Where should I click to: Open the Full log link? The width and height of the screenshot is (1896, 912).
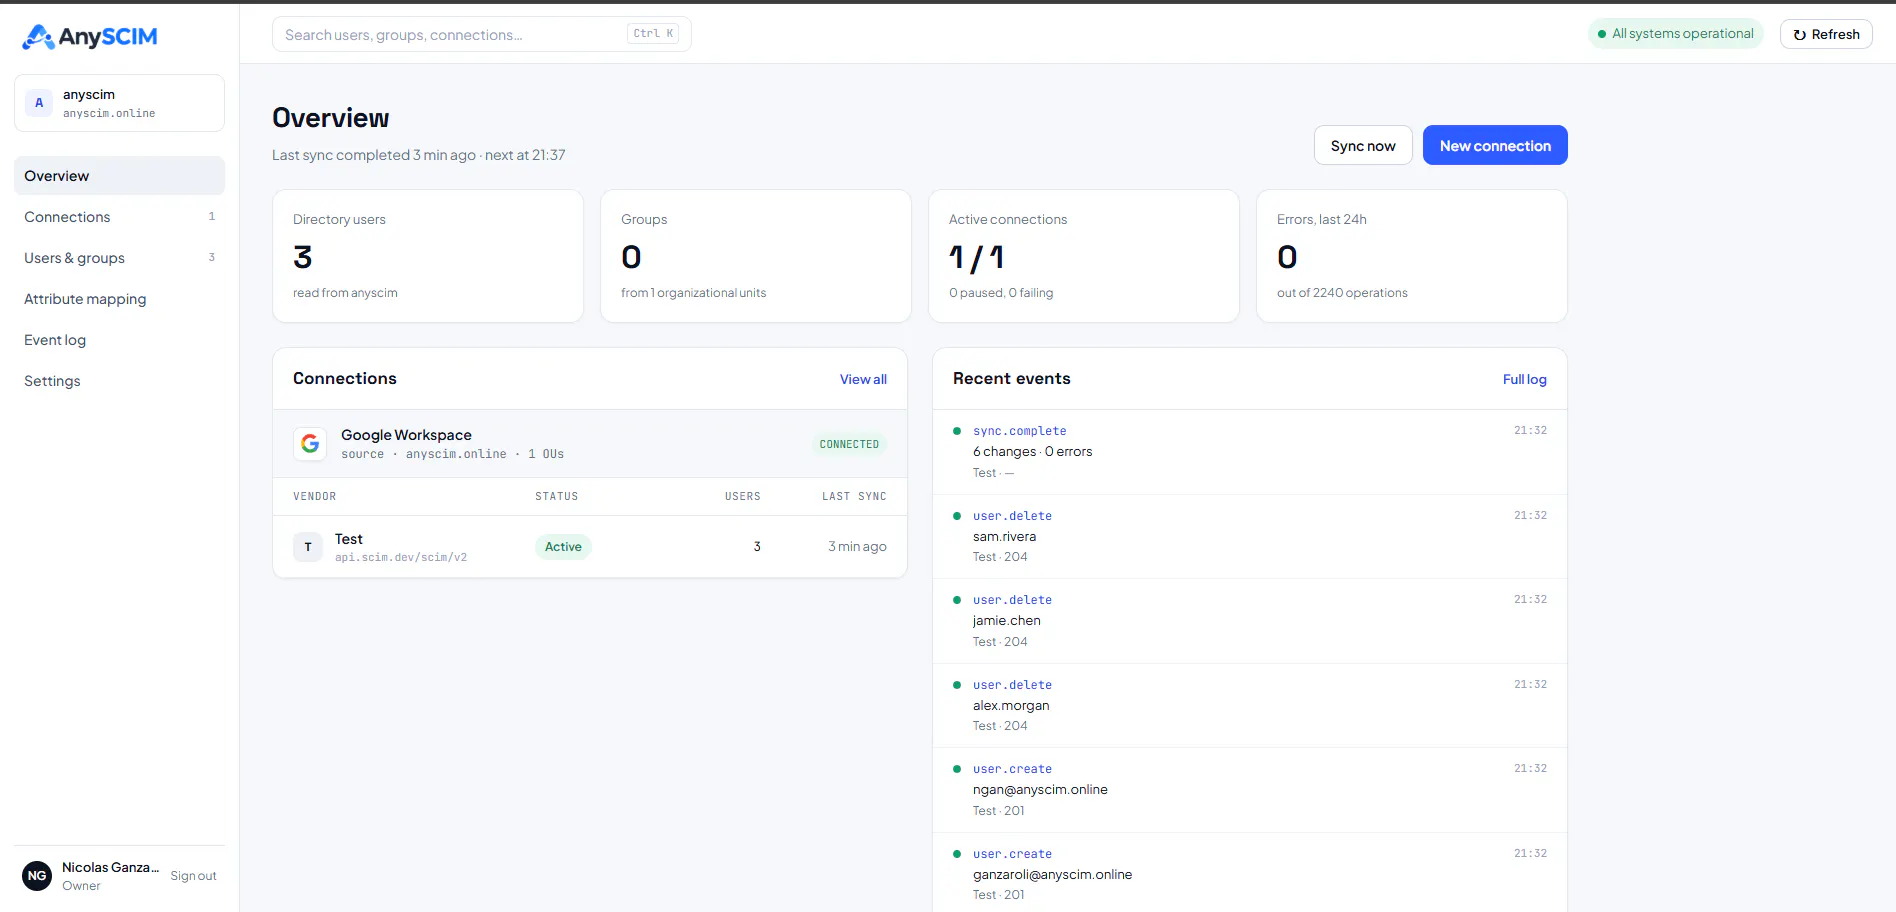[1524, 379]
